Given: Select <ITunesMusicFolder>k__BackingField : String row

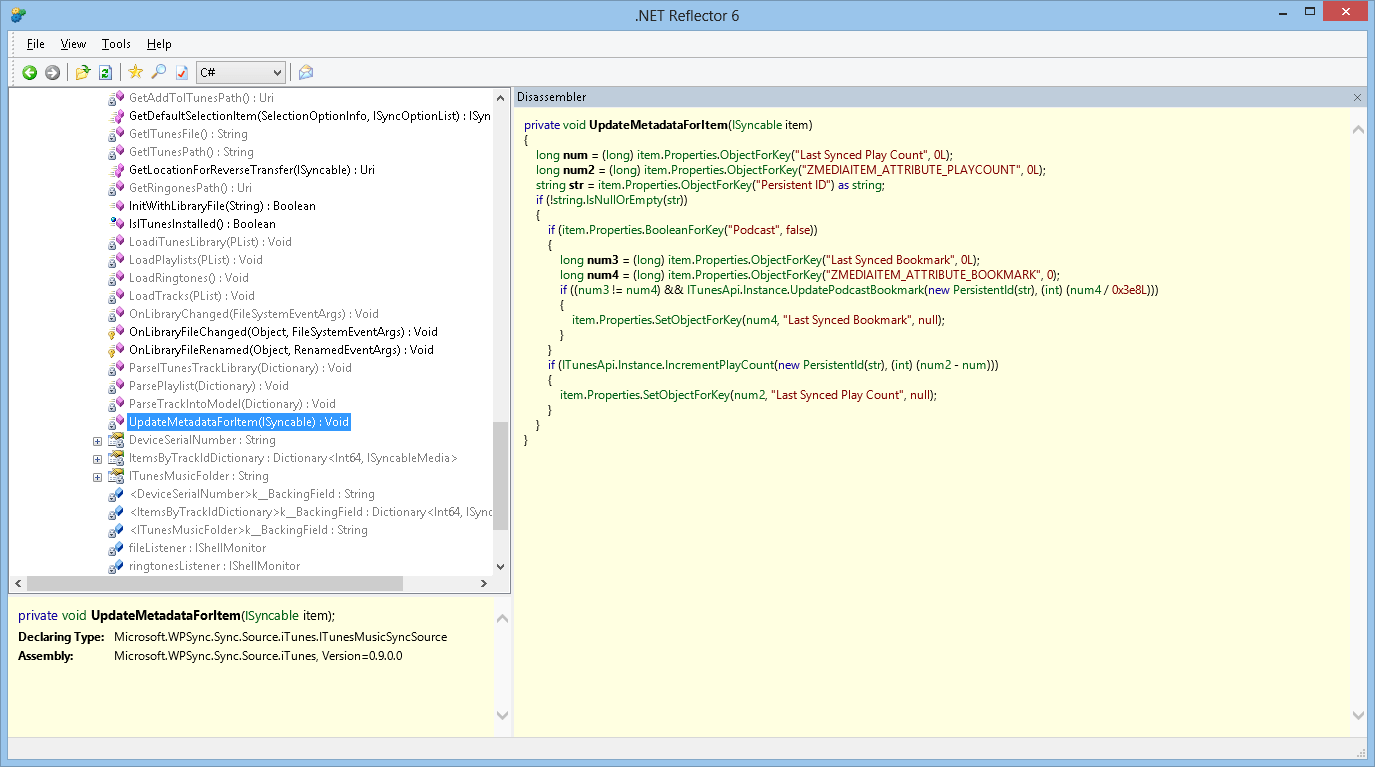Looking at the screenshot, I should 249,530.
